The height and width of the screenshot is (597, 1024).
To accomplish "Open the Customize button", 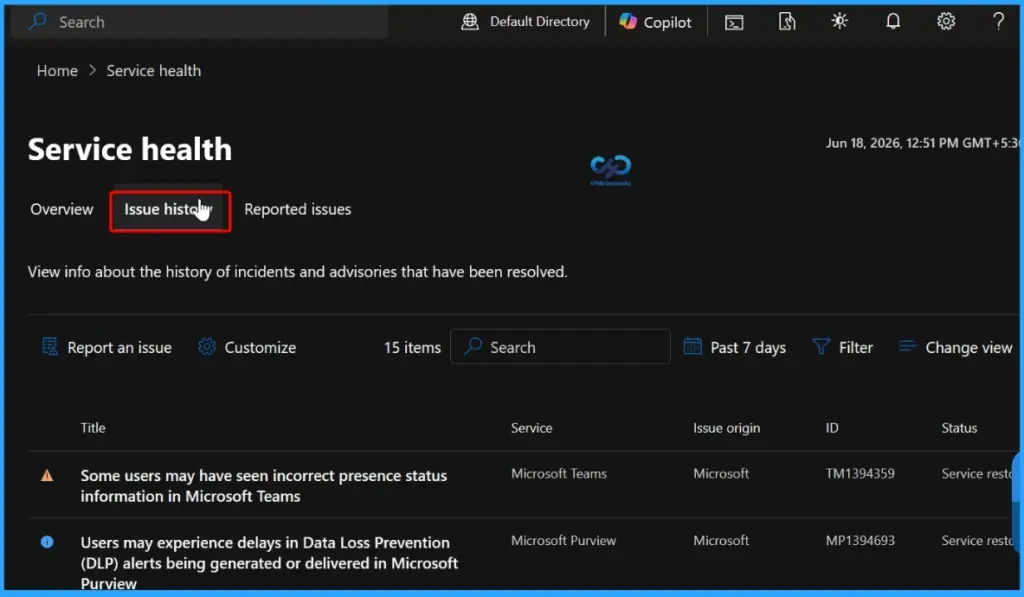I will tap(247, 347).
